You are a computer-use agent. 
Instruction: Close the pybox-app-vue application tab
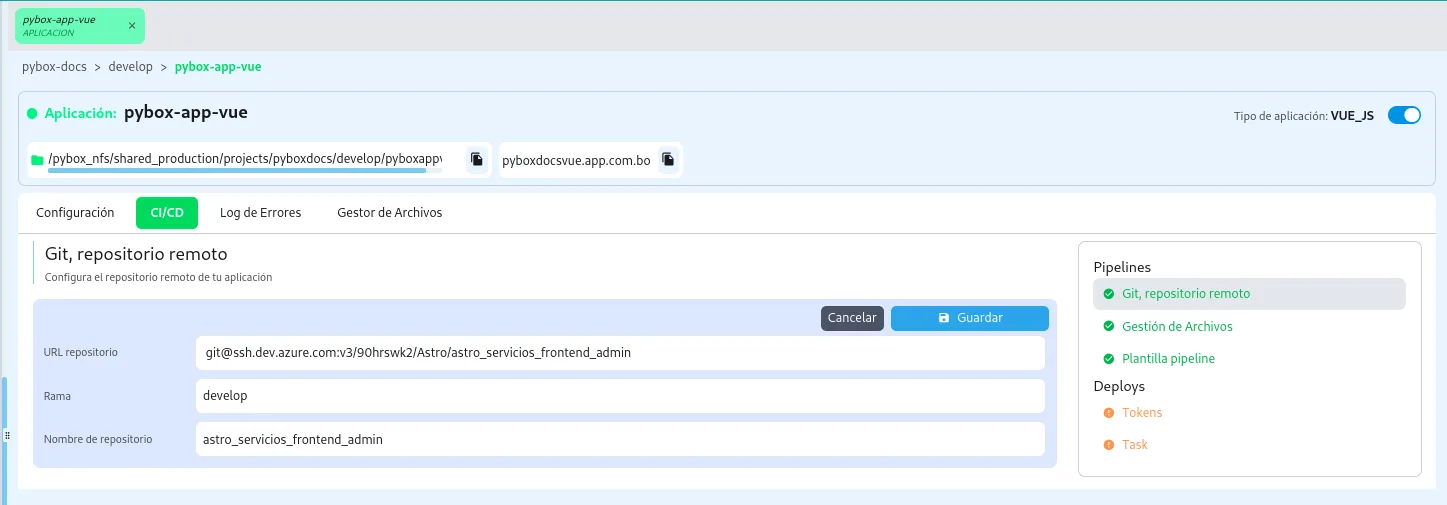132,26
